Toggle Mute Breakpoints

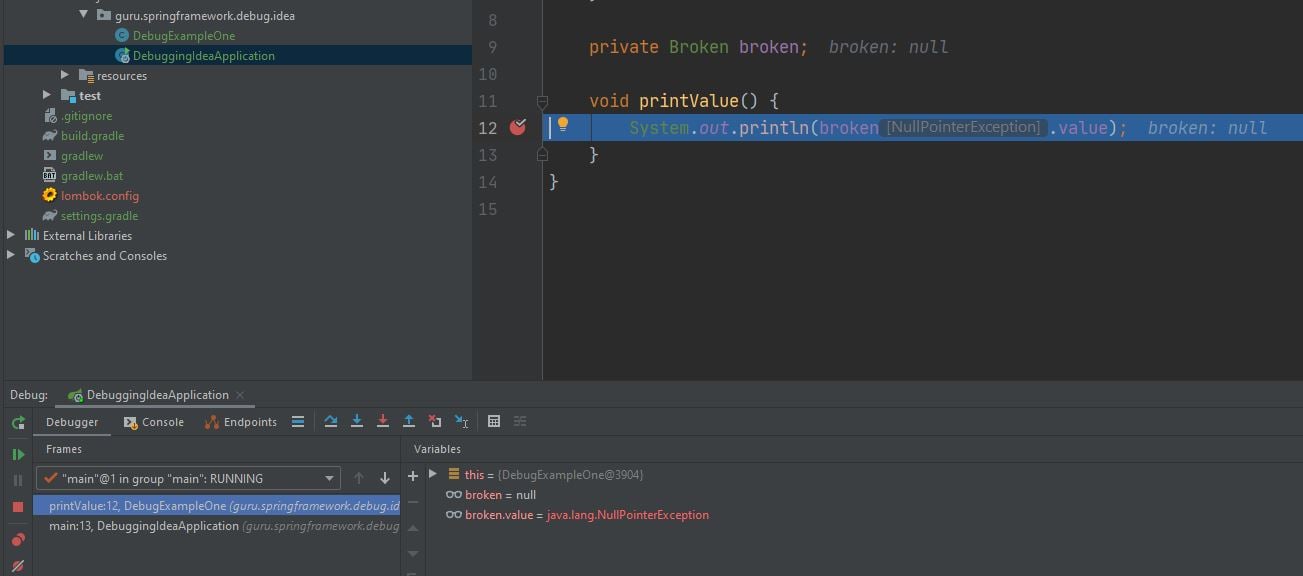[18, 566]
